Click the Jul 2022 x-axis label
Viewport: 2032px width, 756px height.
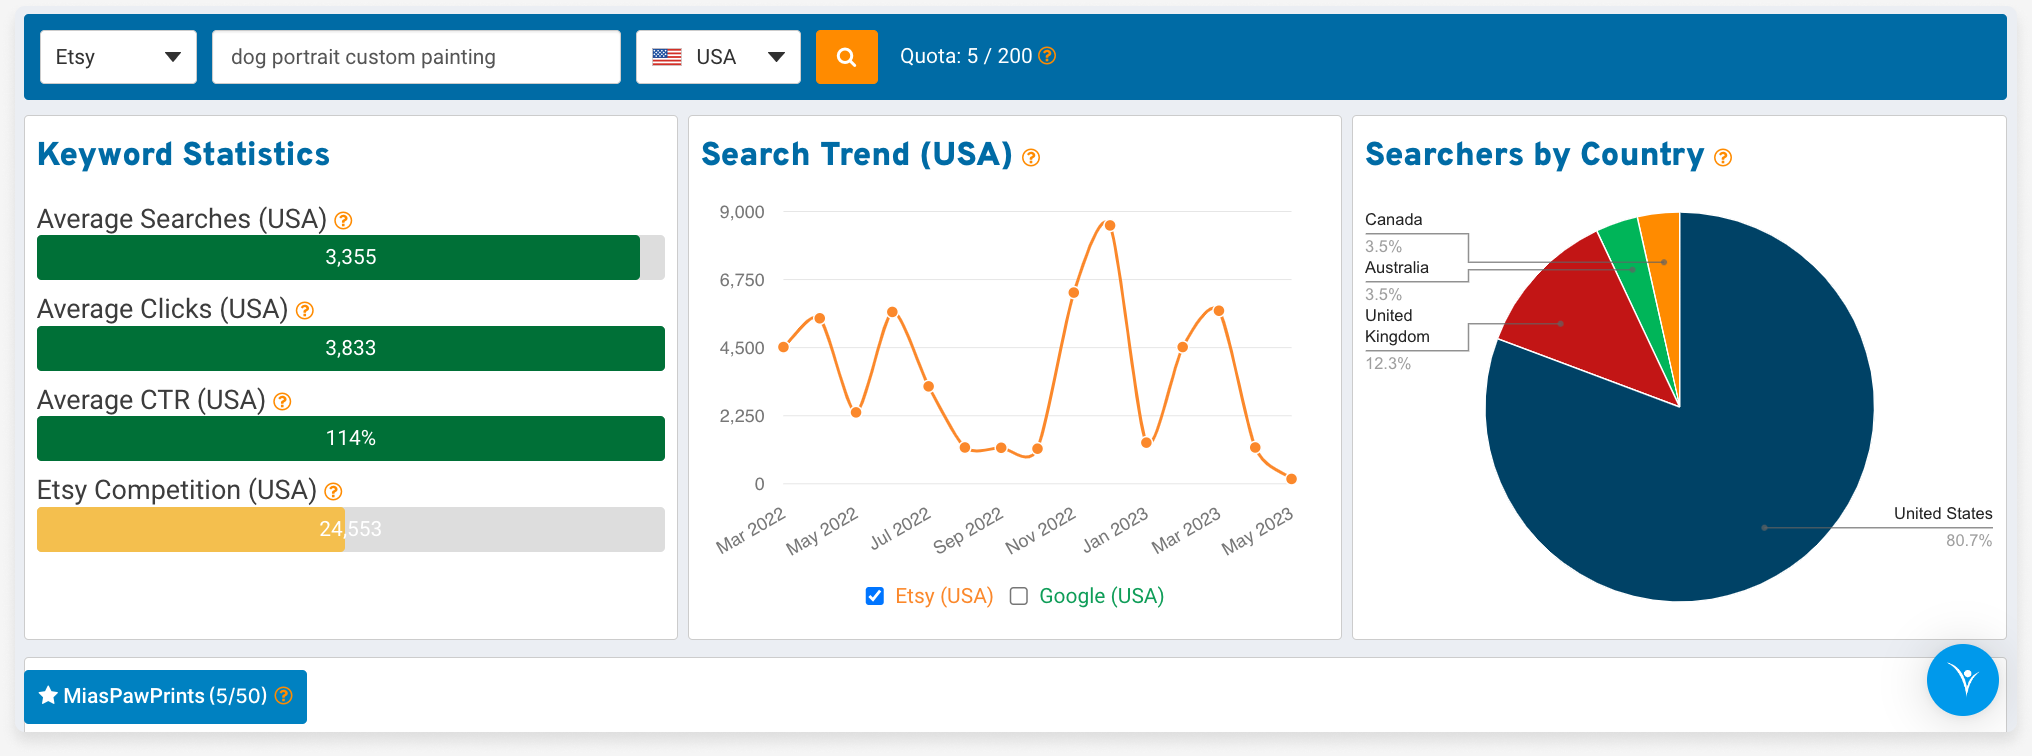pos(900,528)
